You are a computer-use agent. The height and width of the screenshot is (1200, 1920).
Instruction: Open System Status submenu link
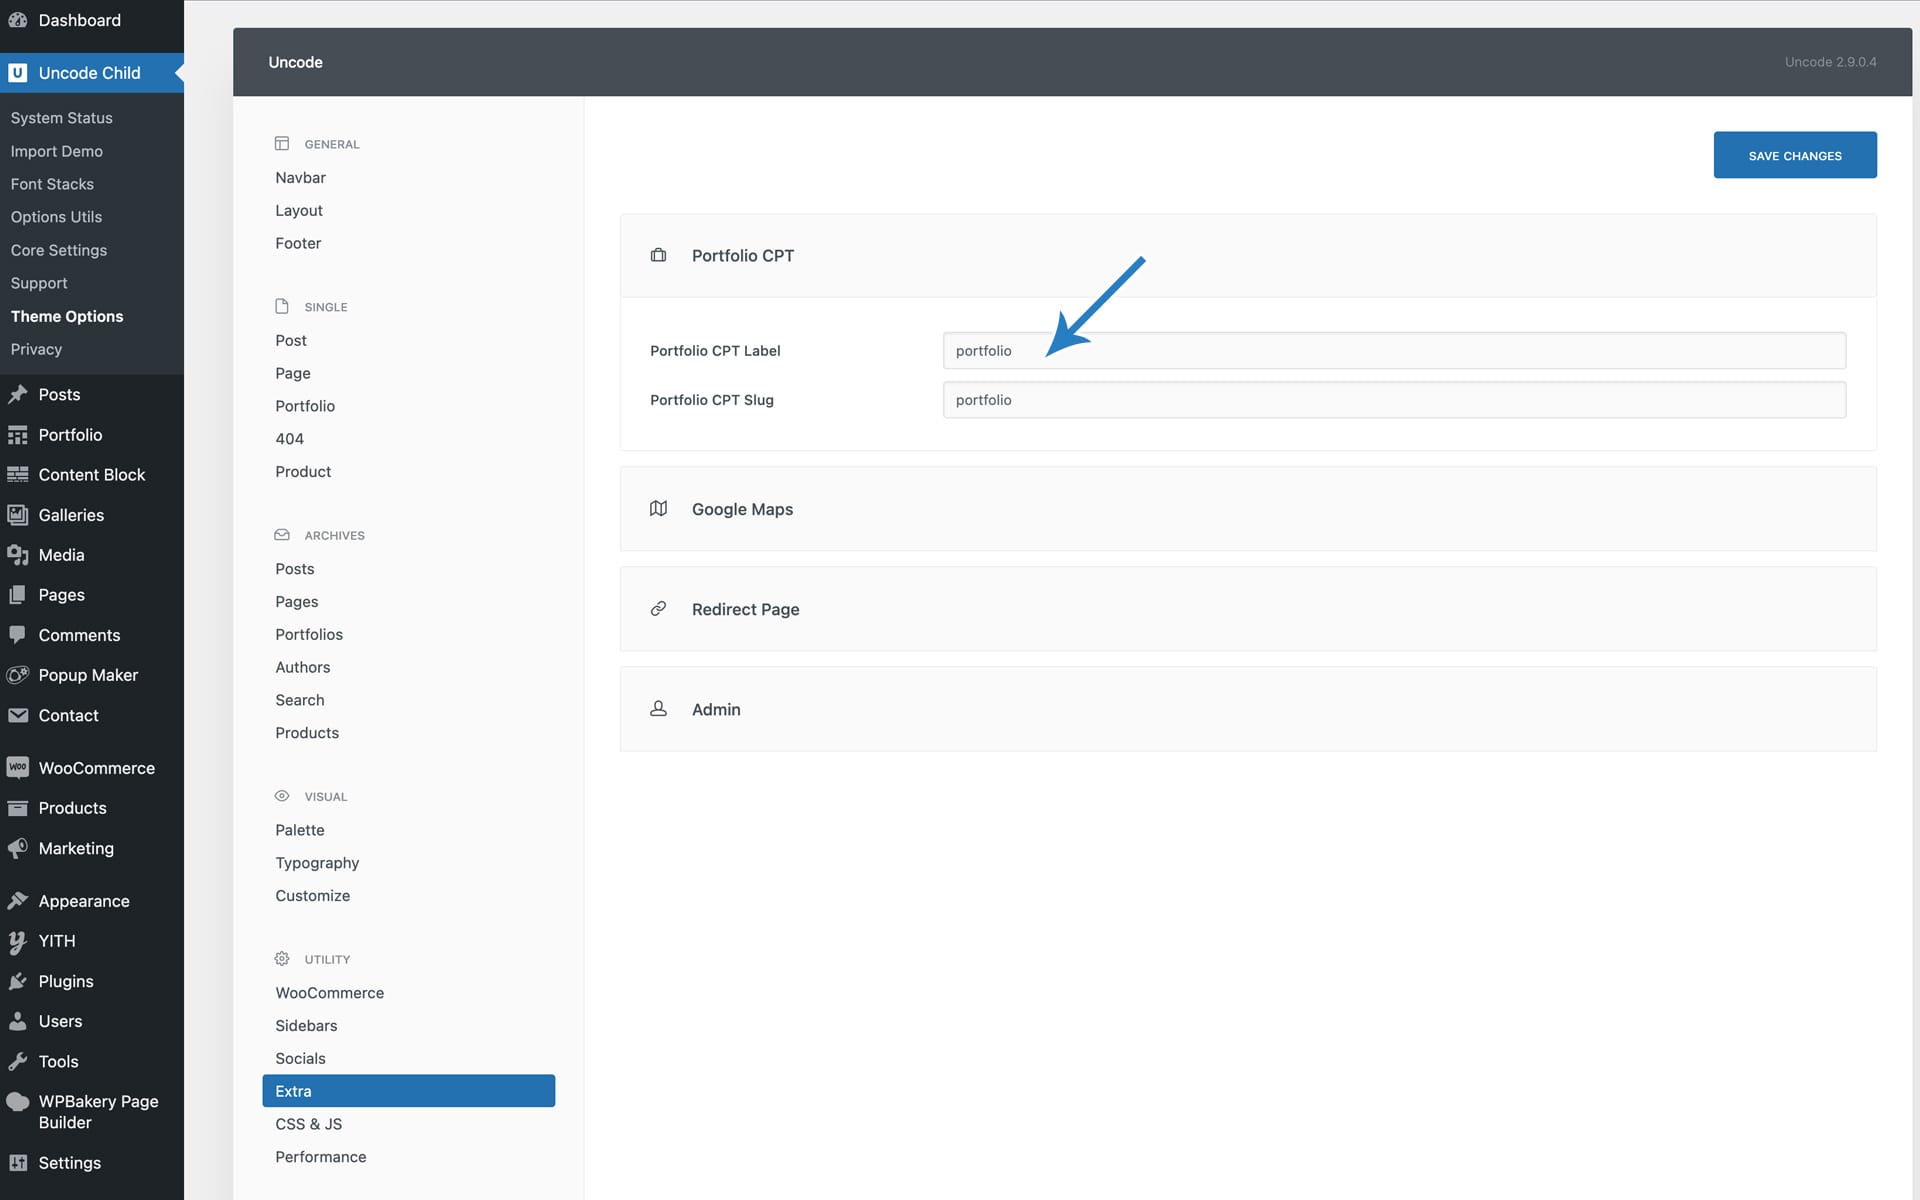(x=61, y=118)
